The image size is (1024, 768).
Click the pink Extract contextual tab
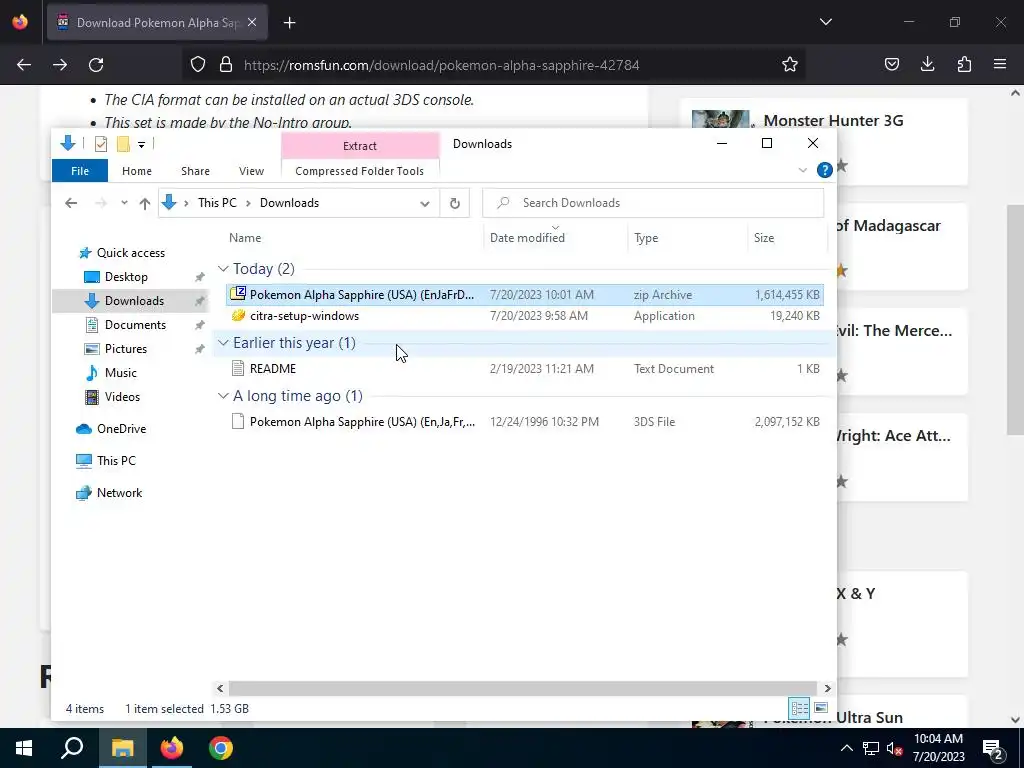360,146
